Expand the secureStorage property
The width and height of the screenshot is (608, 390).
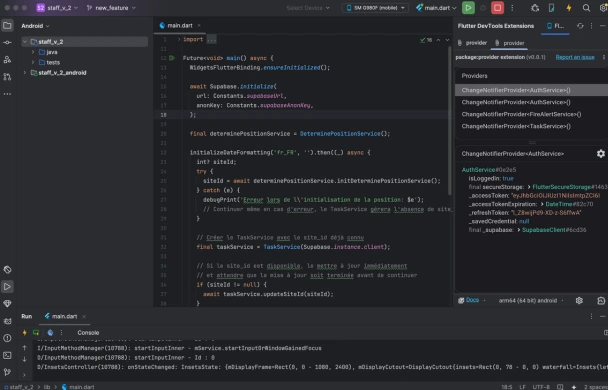click(529, 187)
